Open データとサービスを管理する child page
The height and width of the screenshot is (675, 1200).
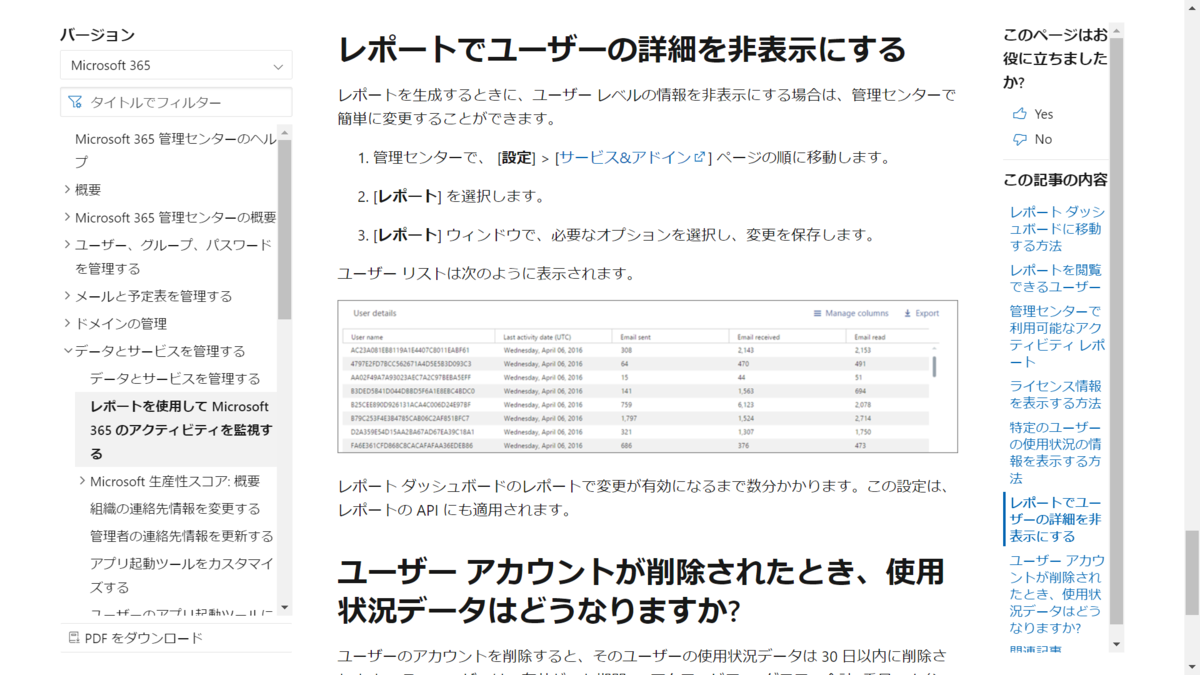tap(175, 378)
